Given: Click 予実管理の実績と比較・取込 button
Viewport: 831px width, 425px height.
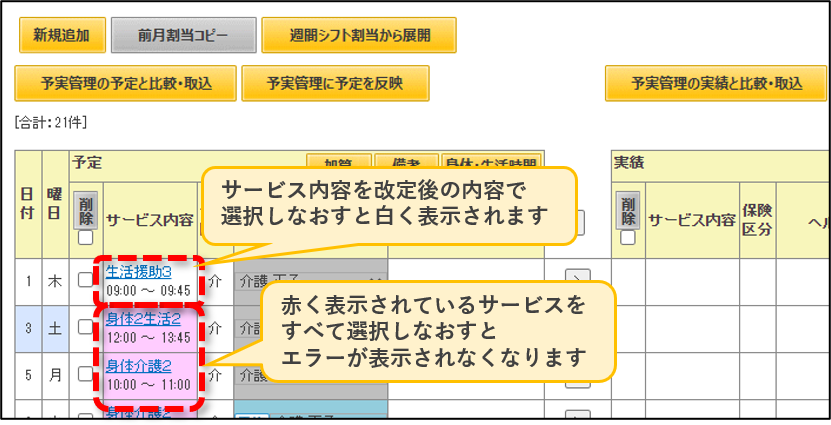Looking at the screenshot, I should click(x=716, y=83).
